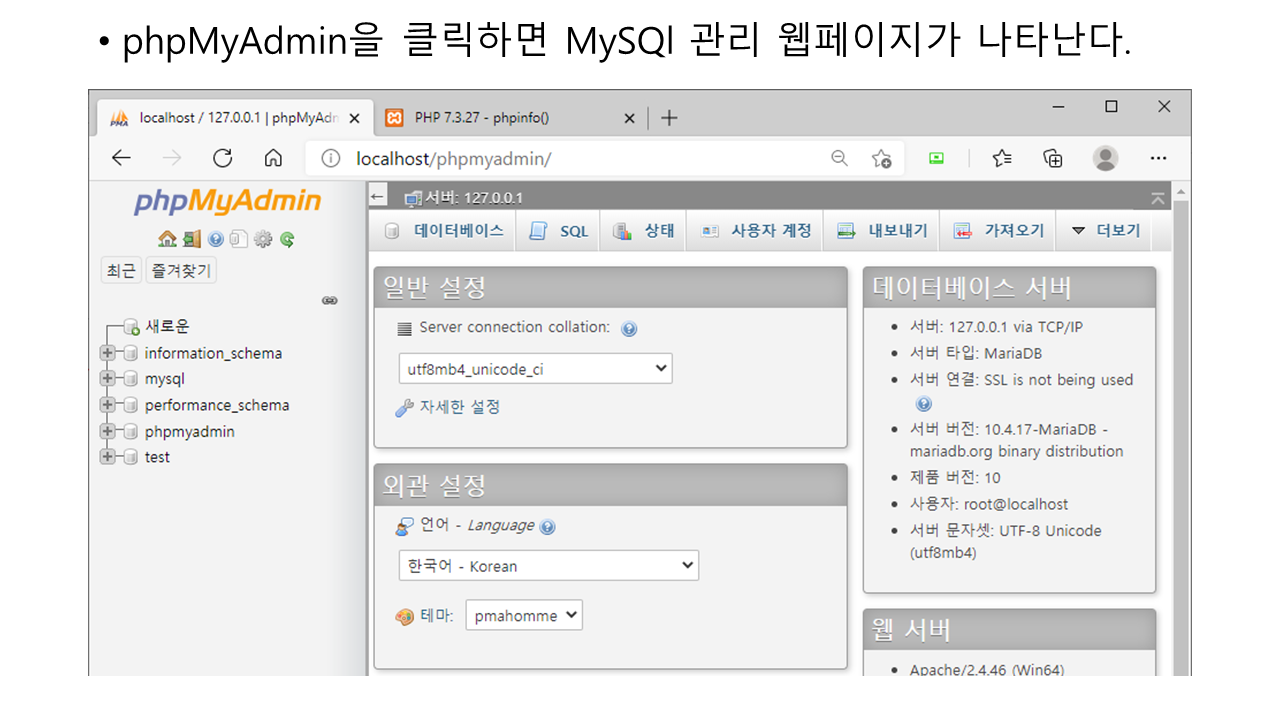Open the pmahomme theme dropdown
Image resolution: width=1280 pixels, height=720 pixels.
coord(524,616)
